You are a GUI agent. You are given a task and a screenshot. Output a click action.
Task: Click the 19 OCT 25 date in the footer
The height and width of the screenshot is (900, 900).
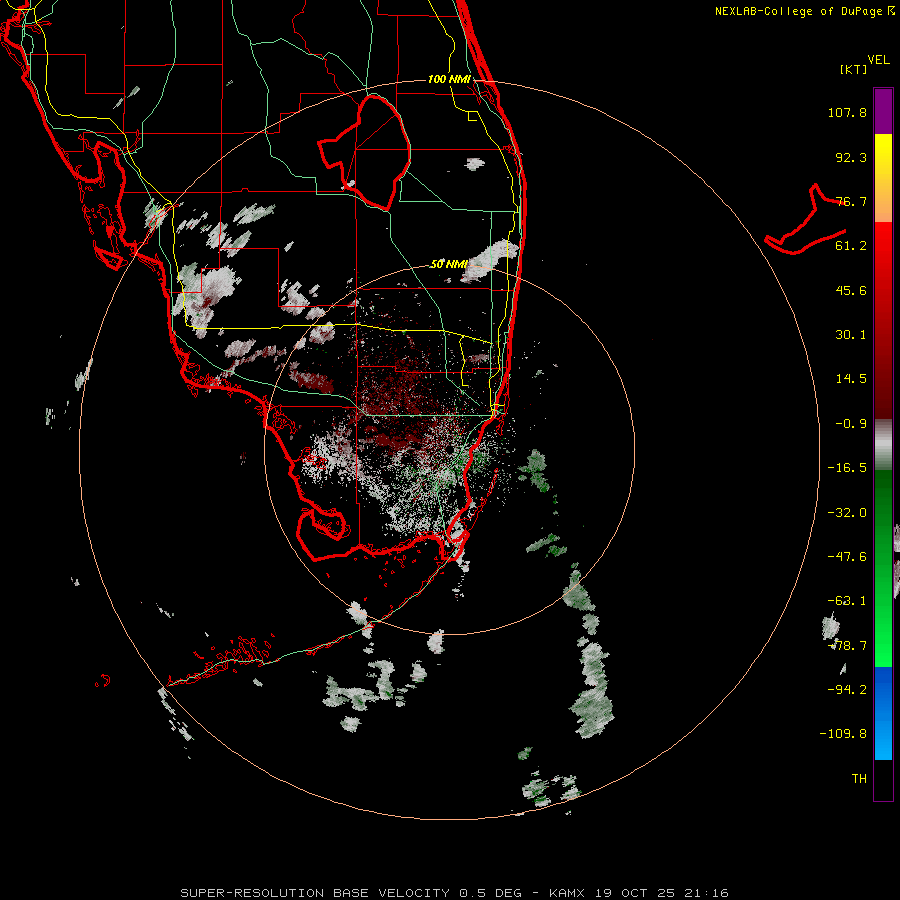[634, 893]
